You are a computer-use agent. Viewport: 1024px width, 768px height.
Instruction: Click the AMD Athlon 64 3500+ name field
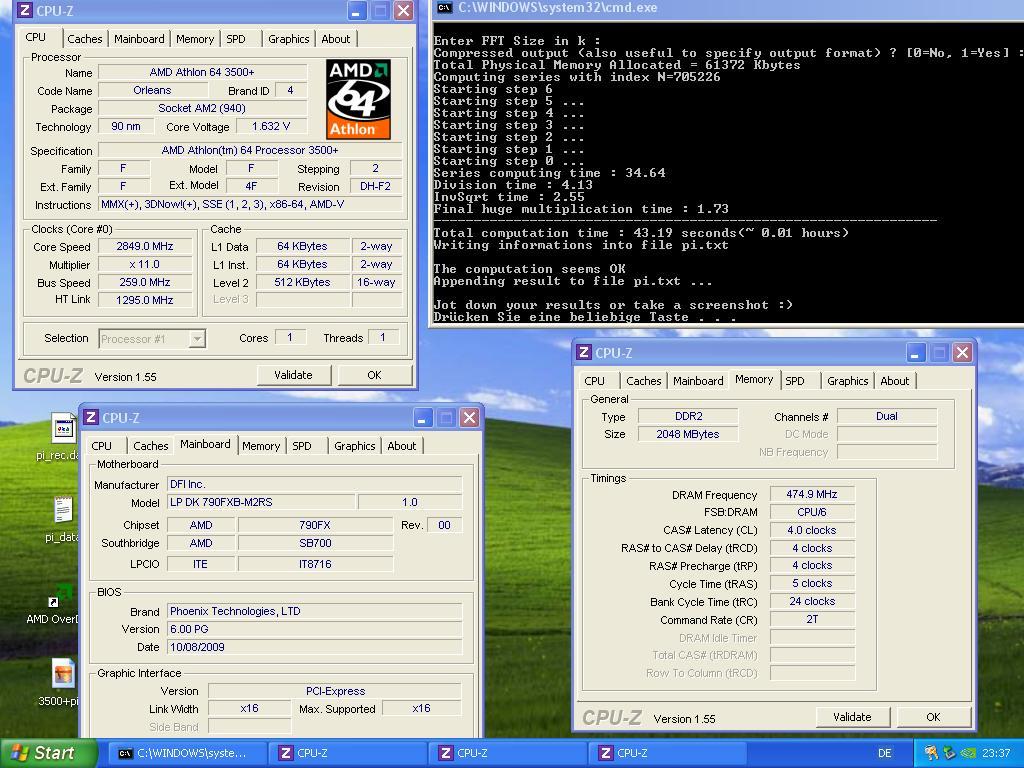(x=202, y=72)
